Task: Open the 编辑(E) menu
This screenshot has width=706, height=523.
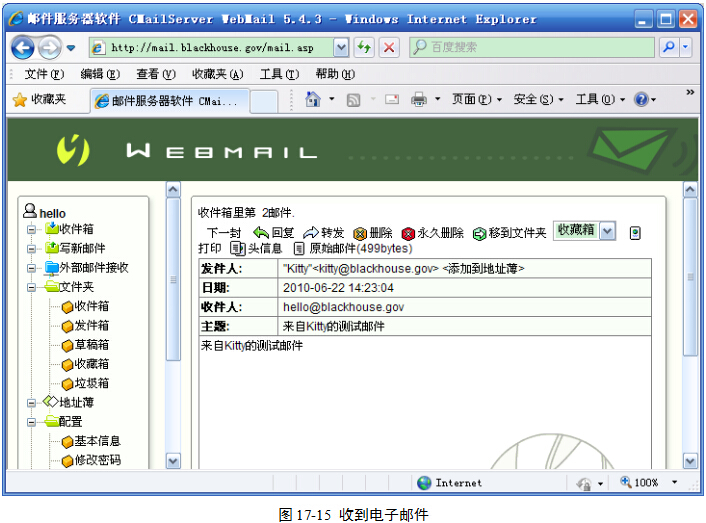Action: pos(100,74)
